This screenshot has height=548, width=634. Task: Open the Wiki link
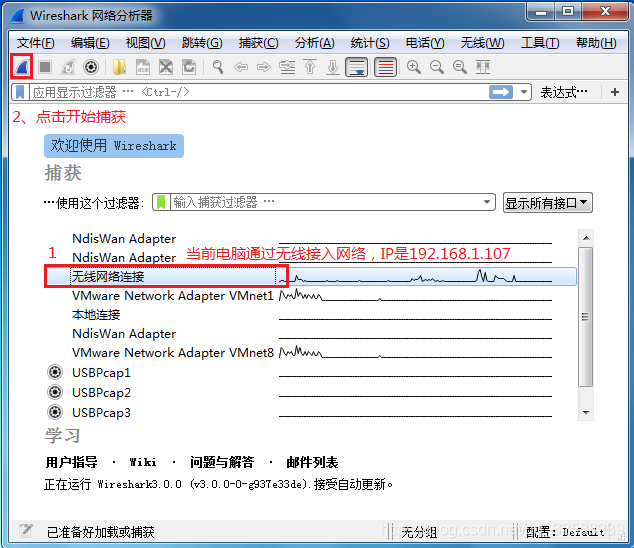point(143,462)
